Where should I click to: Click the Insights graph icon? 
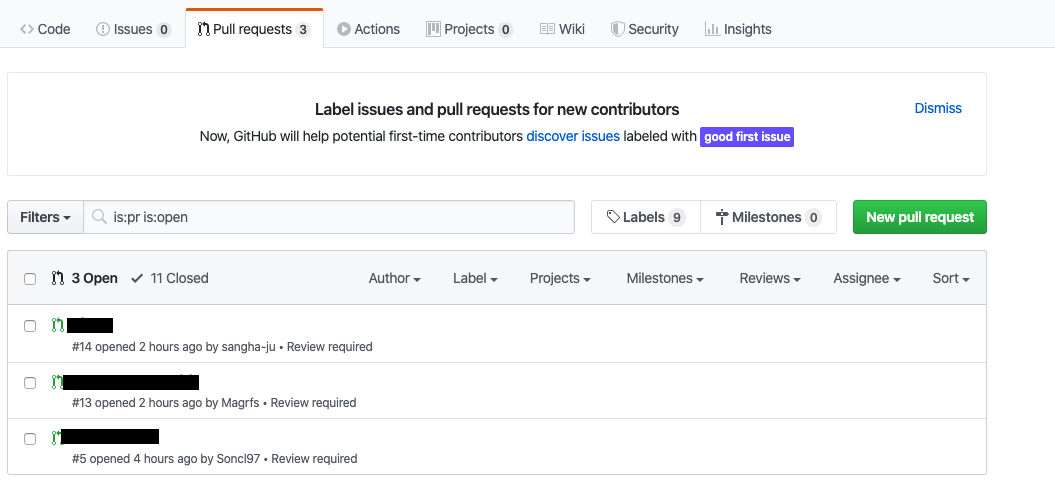click(713, 29)
